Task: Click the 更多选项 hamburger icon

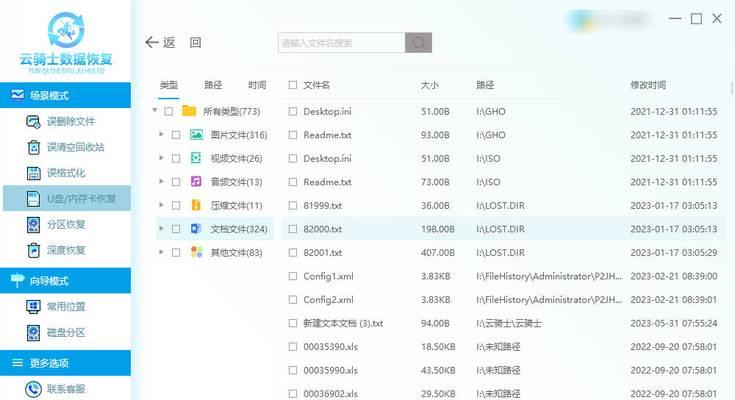Action: (18, 362)
